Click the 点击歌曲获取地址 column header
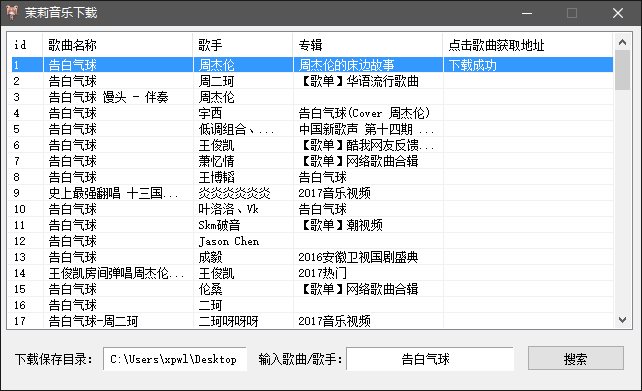This screenshot has height=391, width=642. (x=496, y=45)
